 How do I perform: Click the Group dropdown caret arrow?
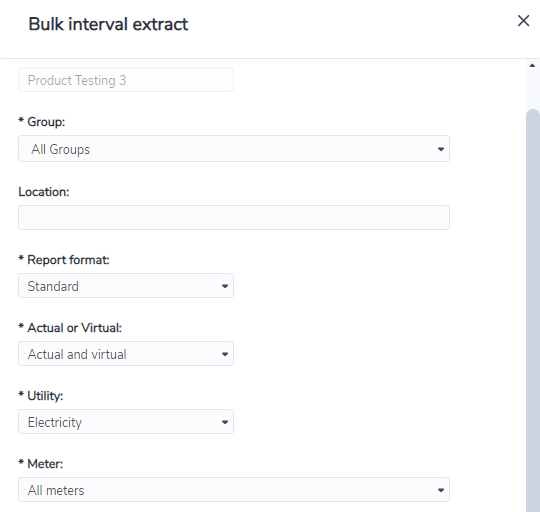click(440, 149)
